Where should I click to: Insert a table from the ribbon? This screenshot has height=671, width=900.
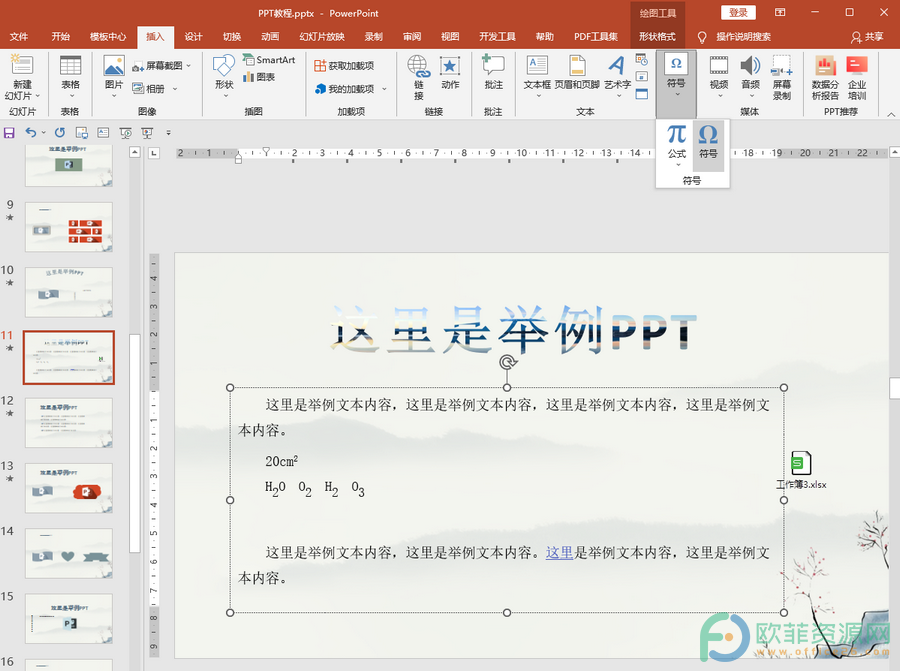(70, 77)
